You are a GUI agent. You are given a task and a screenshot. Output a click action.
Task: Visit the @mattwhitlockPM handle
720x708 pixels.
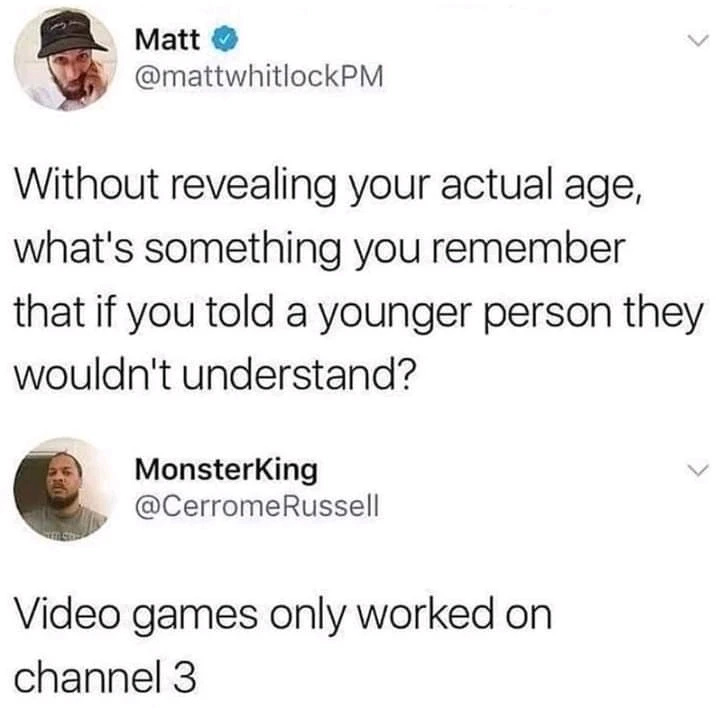click(259, 77)
